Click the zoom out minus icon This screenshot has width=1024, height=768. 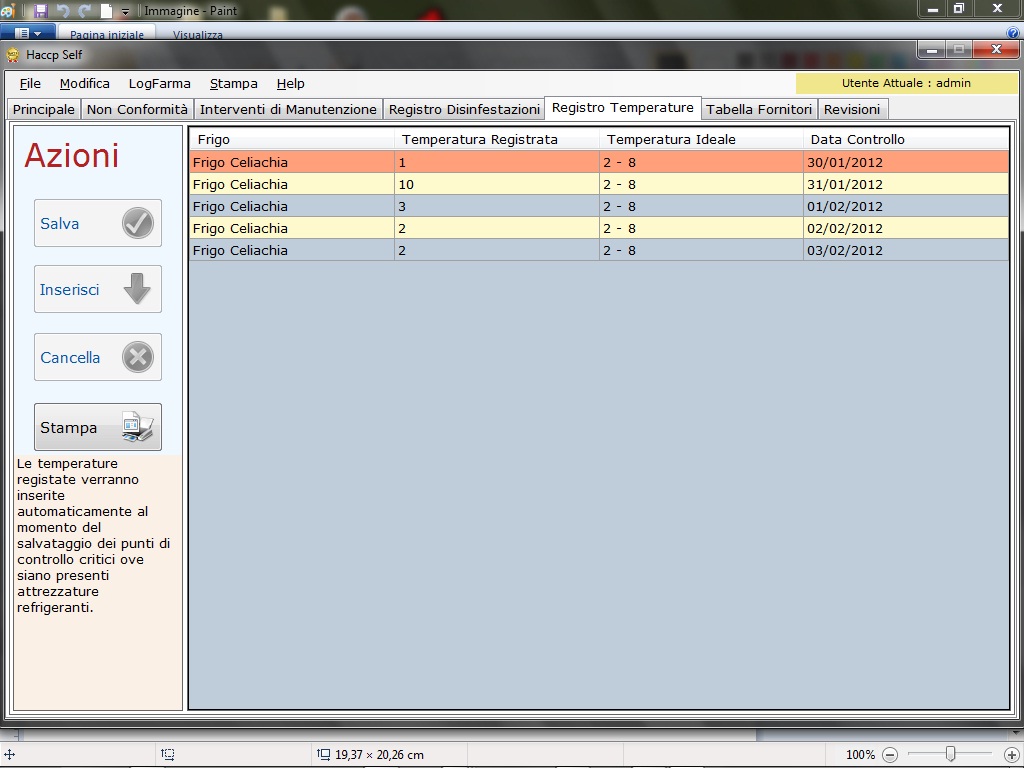pyautogui.click(x=890, y=755)
